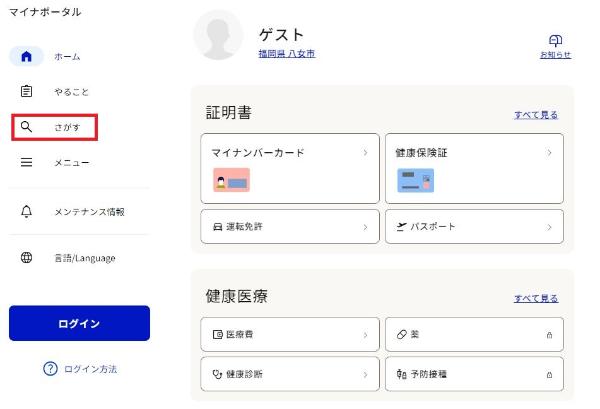Click the 健康保険証 card image
Image resolution: width=600 pixels, height=409 pixels.
coord(415,180)
